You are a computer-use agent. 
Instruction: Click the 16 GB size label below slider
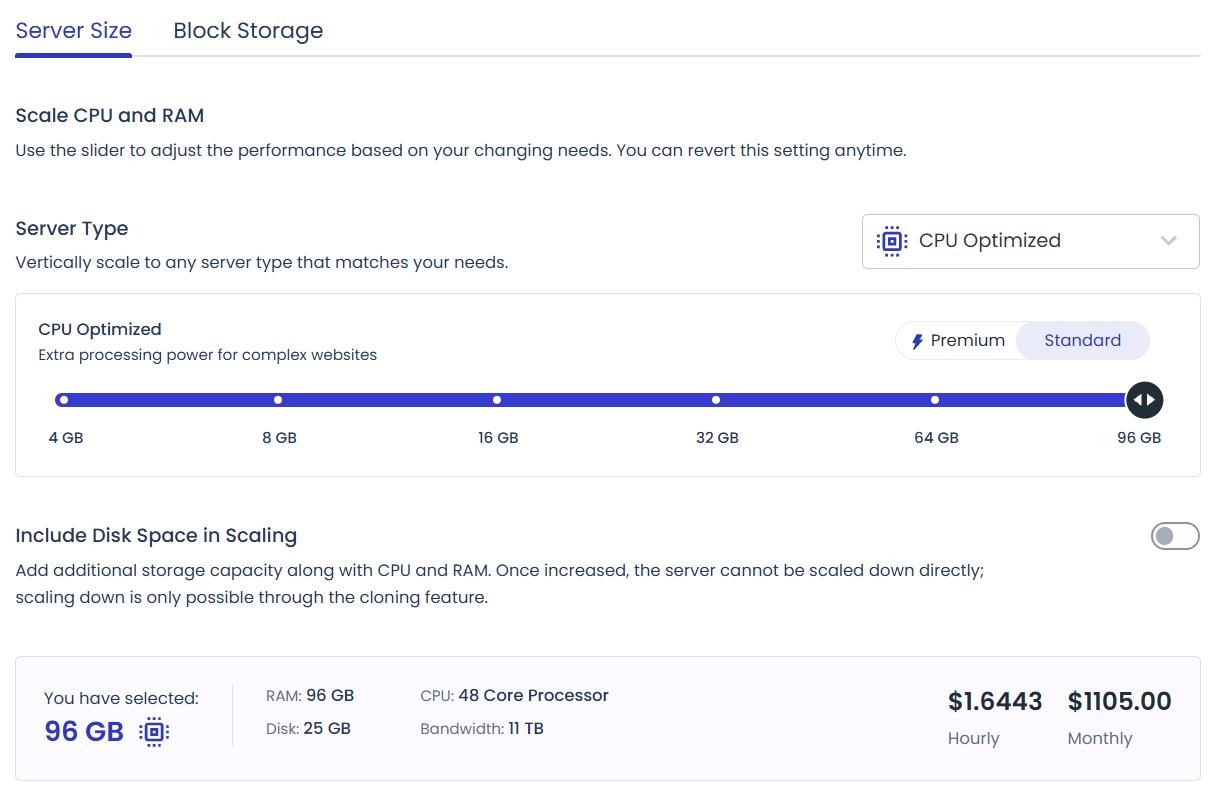tap(497, 437)
